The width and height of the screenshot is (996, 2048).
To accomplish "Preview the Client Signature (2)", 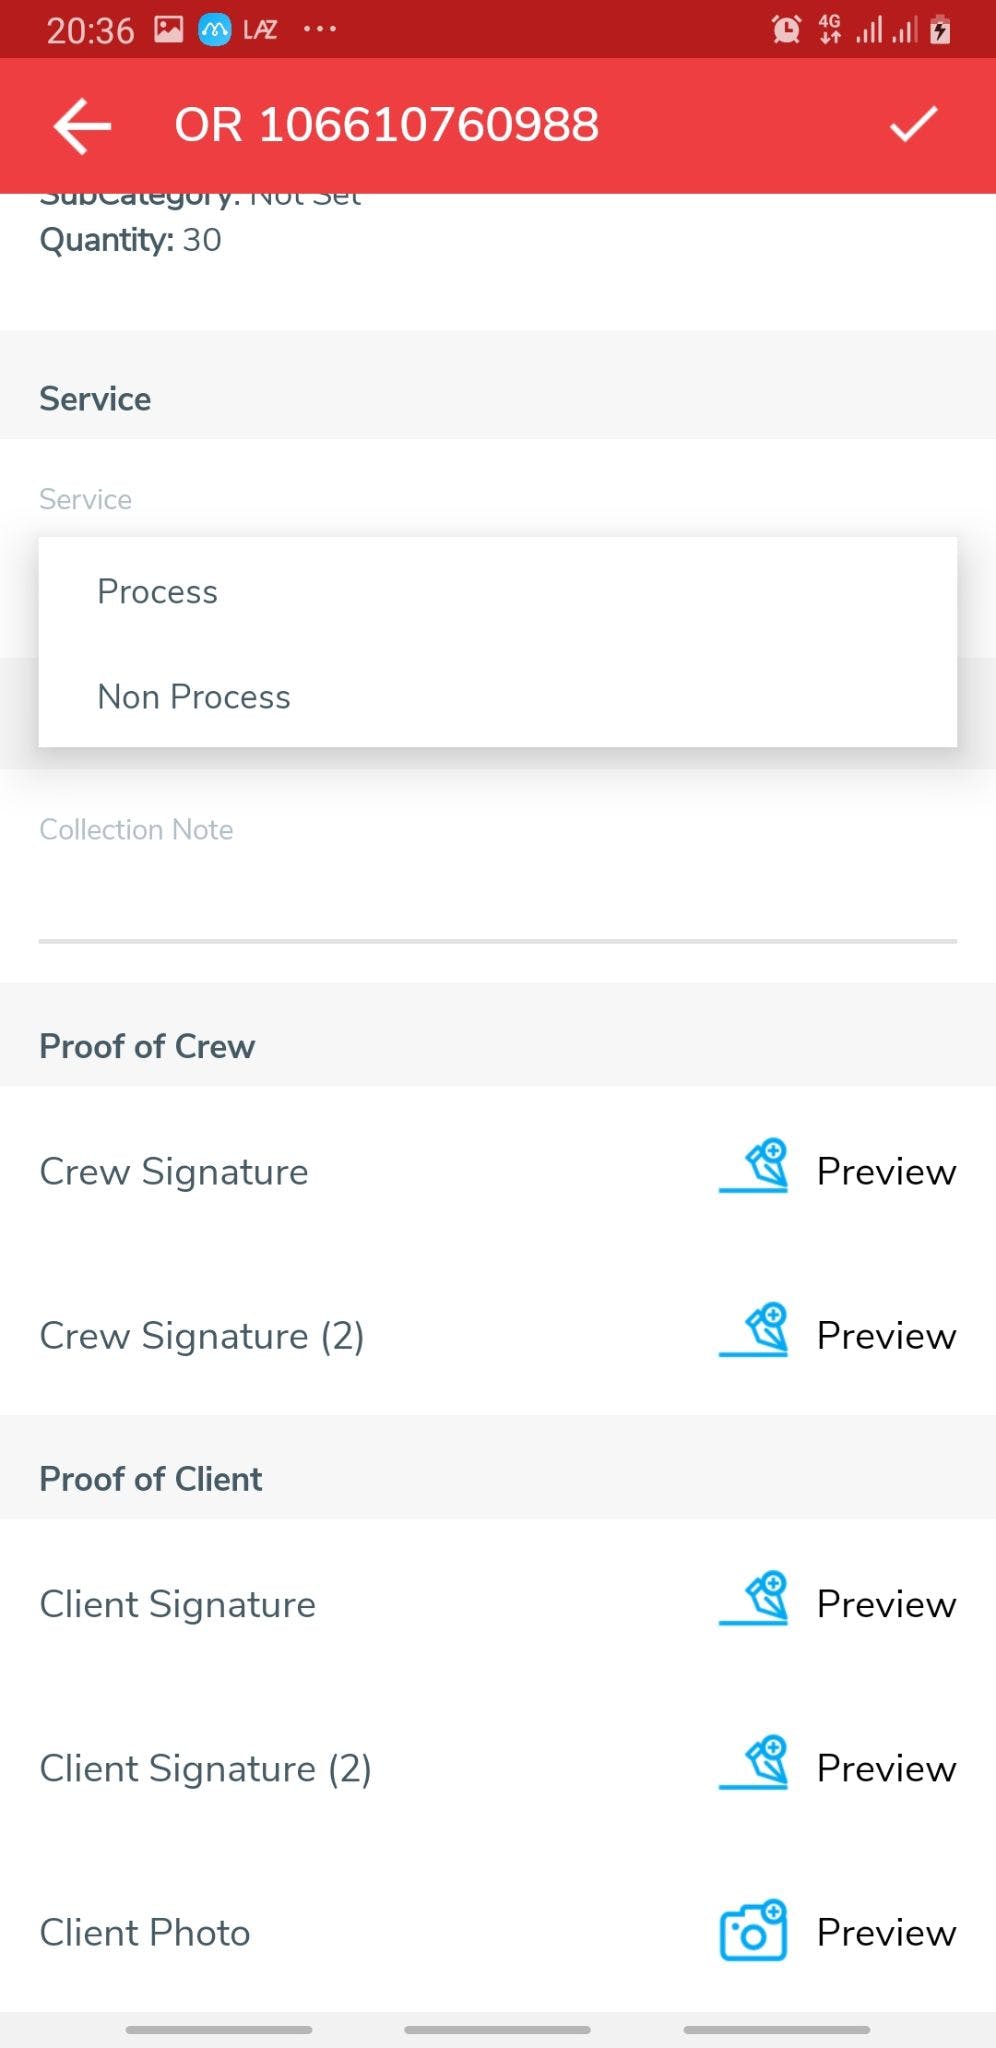I will [886, 1768].
